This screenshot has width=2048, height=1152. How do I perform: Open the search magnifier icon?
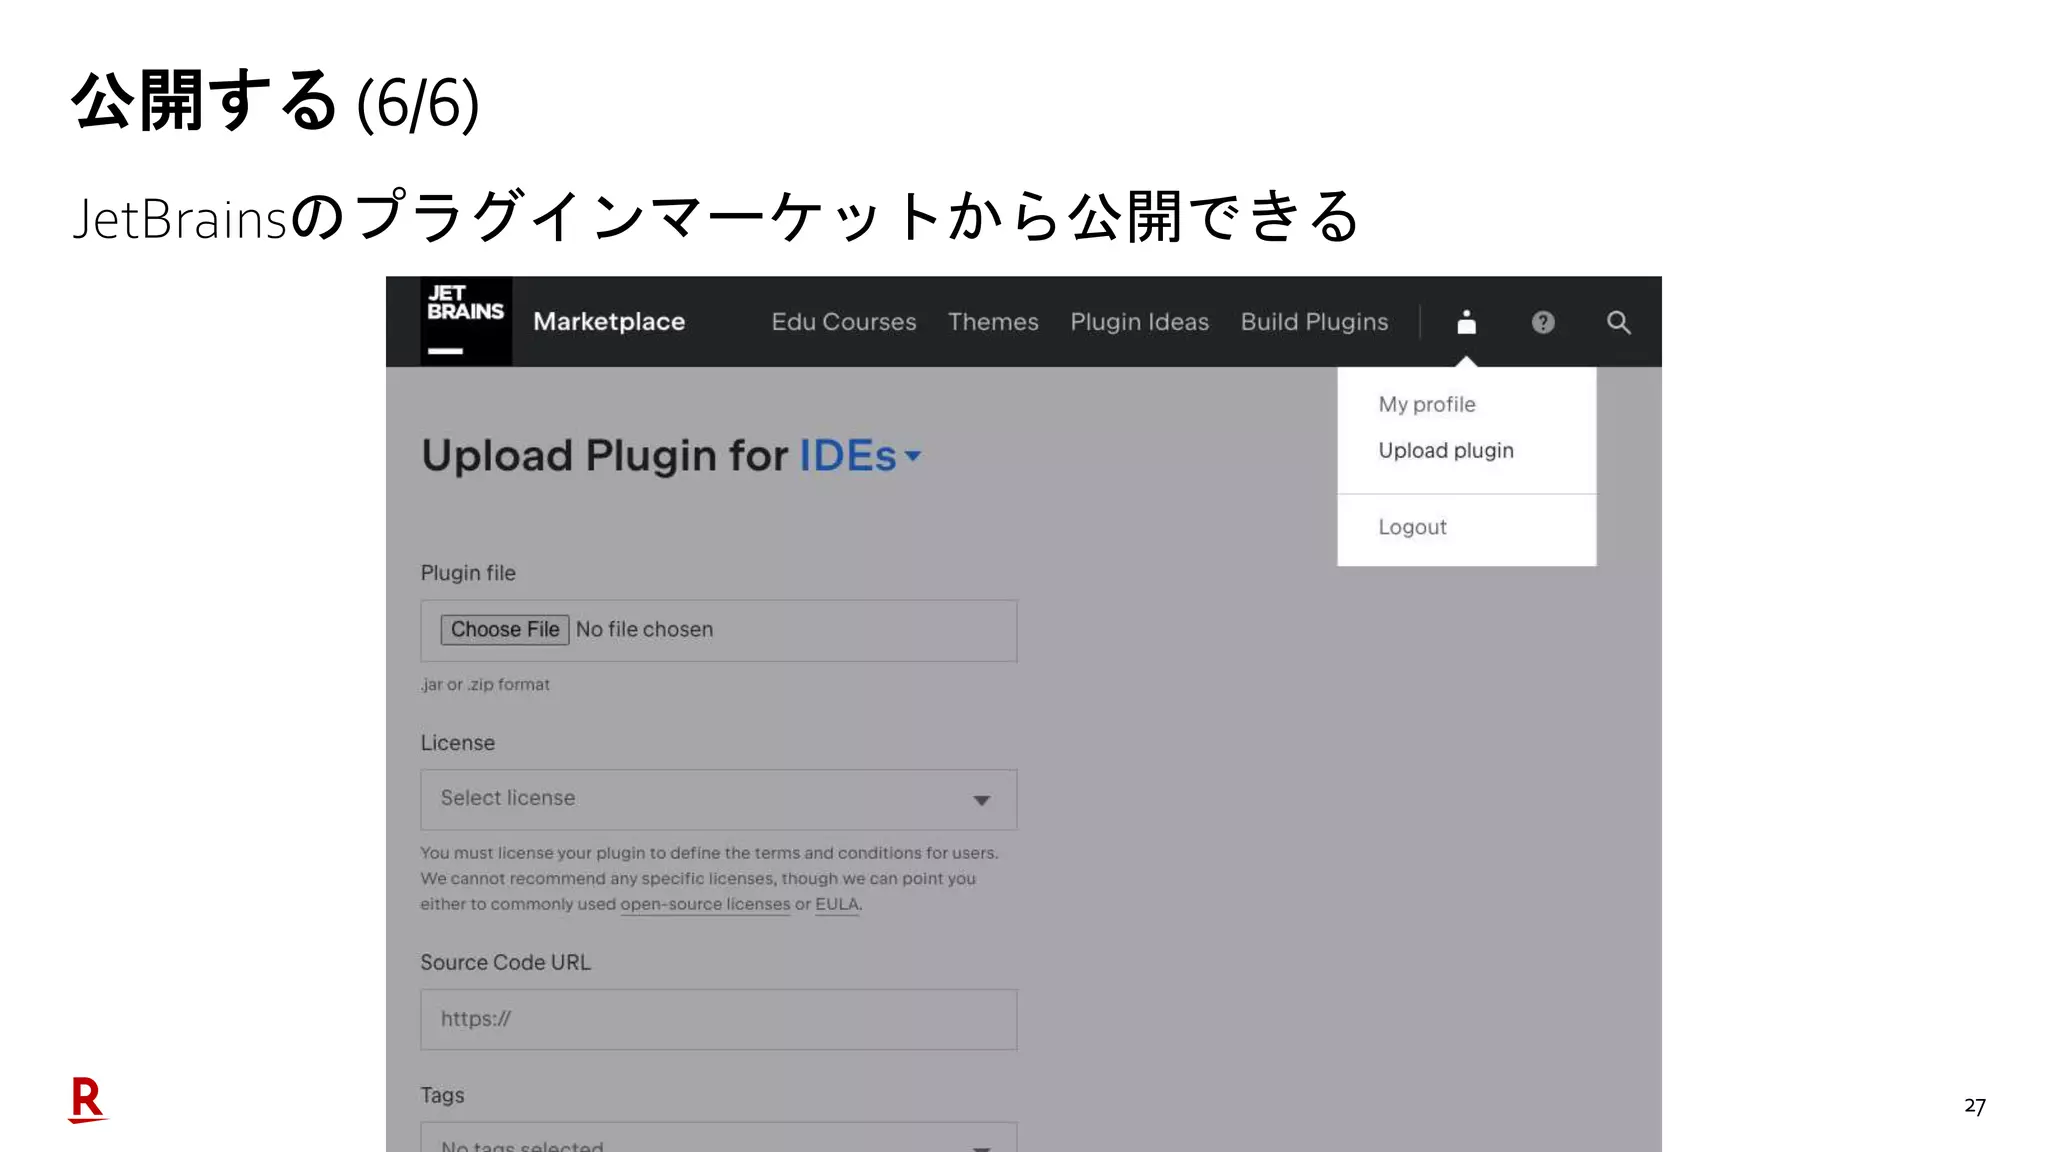(1618, 322)
